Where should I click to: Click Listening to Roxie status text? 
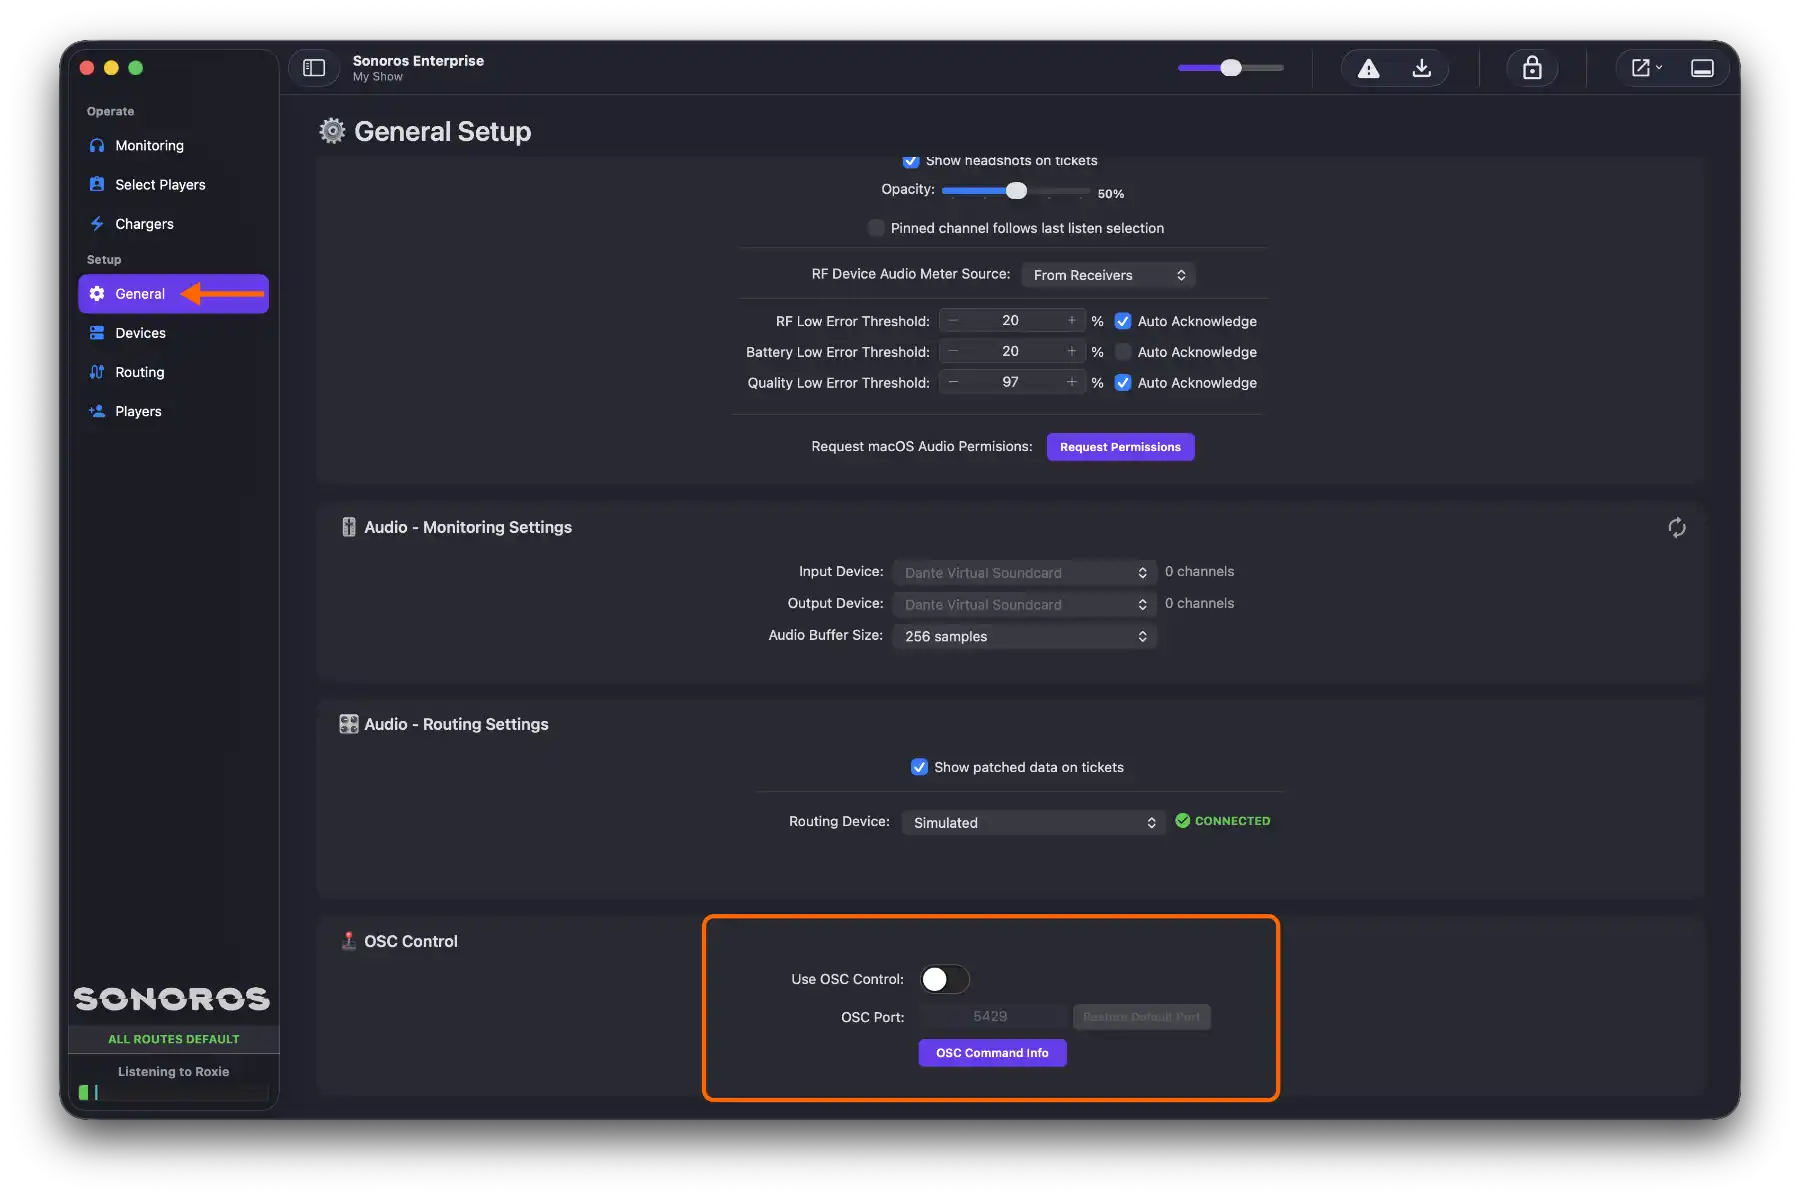click(173, 1071)
